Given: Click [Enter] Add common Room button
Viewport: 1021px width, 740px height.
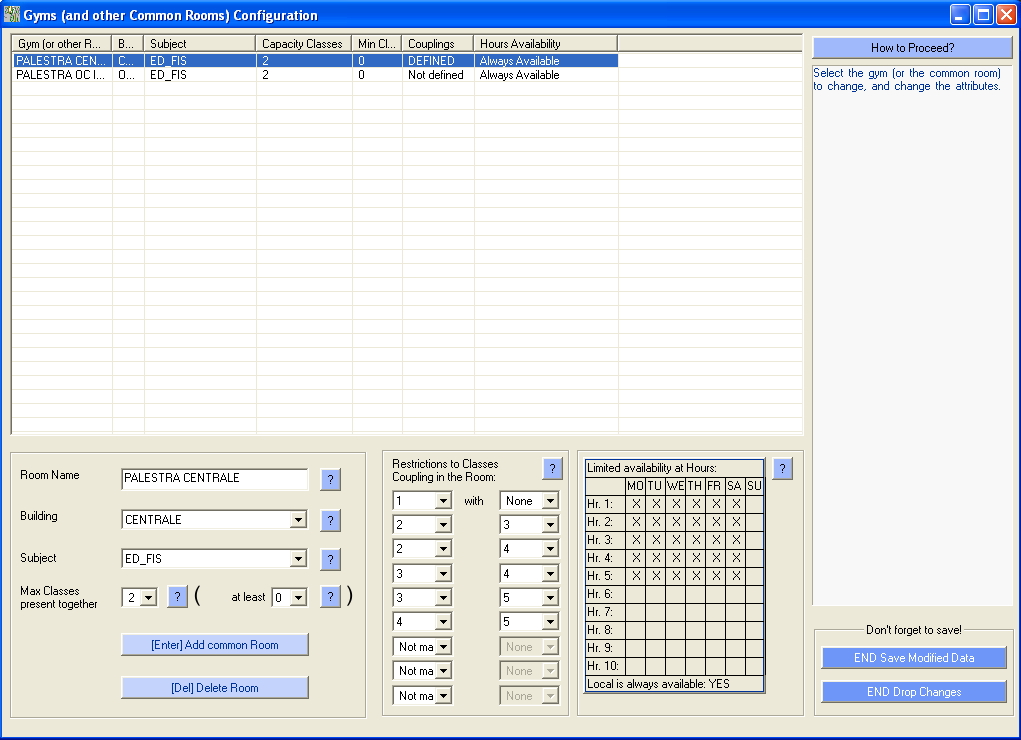Looking at the screenshot, I should coord(215,645).
